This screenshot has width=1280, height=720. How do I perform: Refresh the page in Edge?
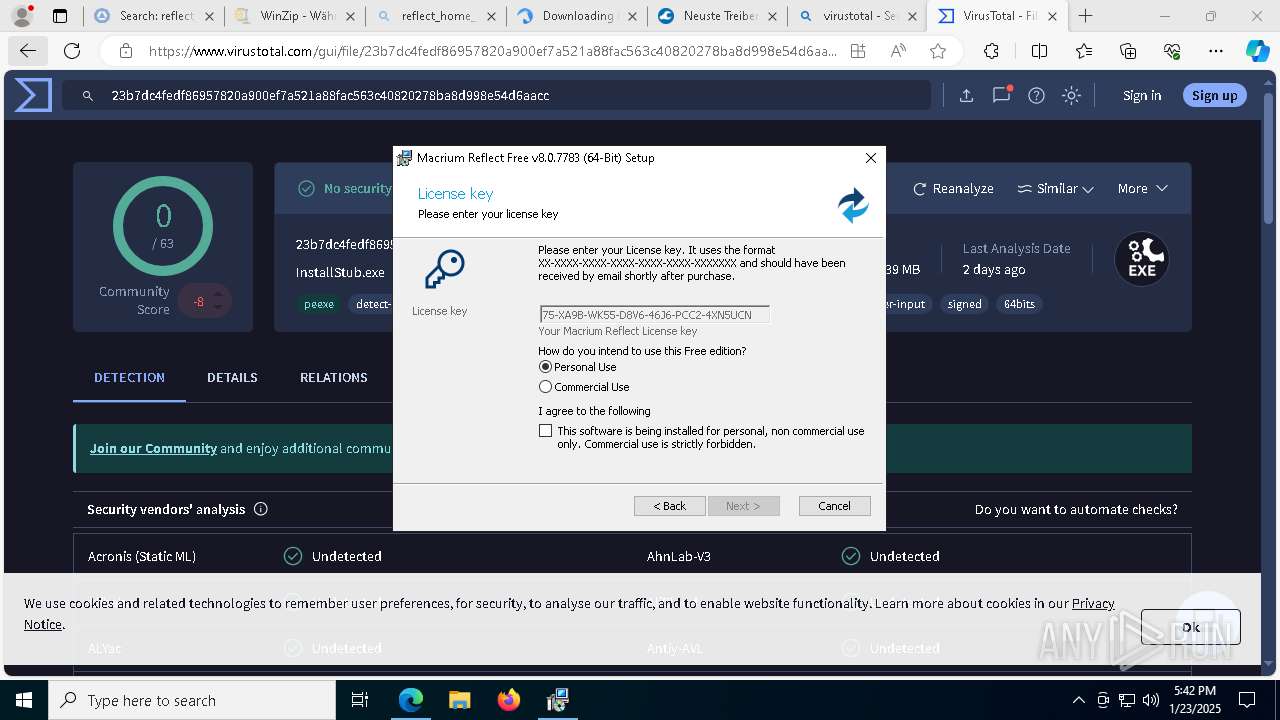72,51
